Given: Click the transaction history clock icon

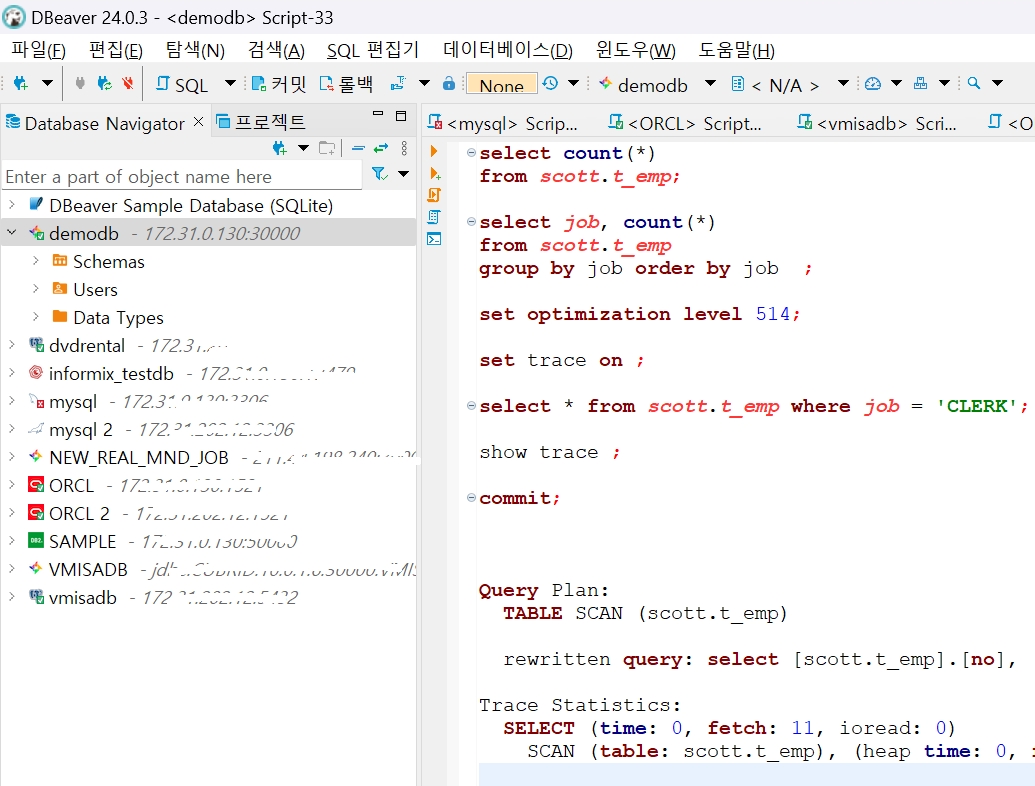Looking at the screenshot, I should 550,83.
